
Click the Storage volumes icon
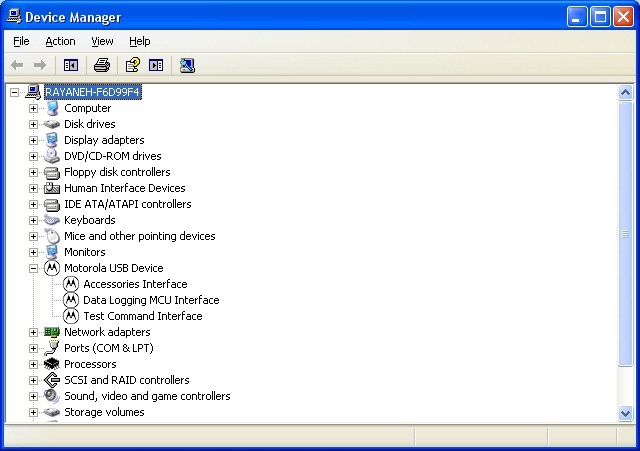click(x=52, y=412)
